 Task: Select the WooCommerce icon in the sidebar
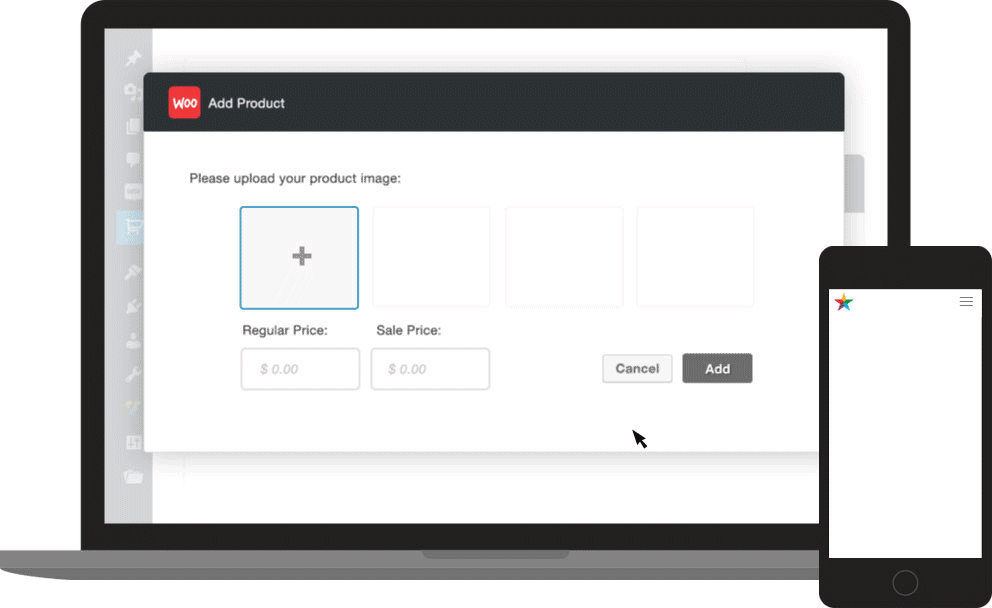[x=132, y=191]
